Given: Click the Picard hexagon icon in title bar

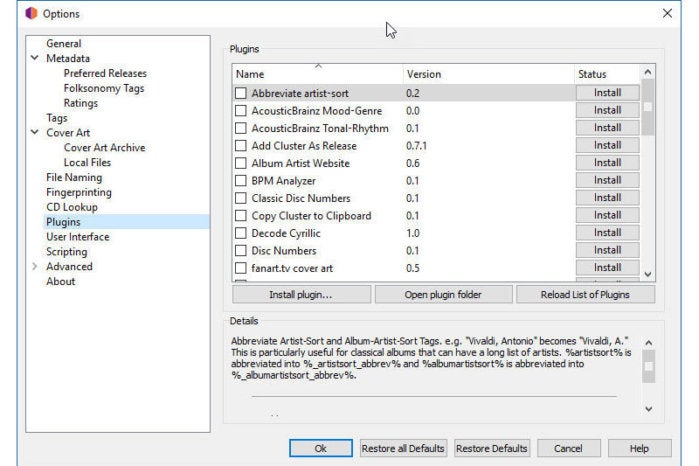Looking at the screenshot, I should pyautogui.click(x=31, y=13).
